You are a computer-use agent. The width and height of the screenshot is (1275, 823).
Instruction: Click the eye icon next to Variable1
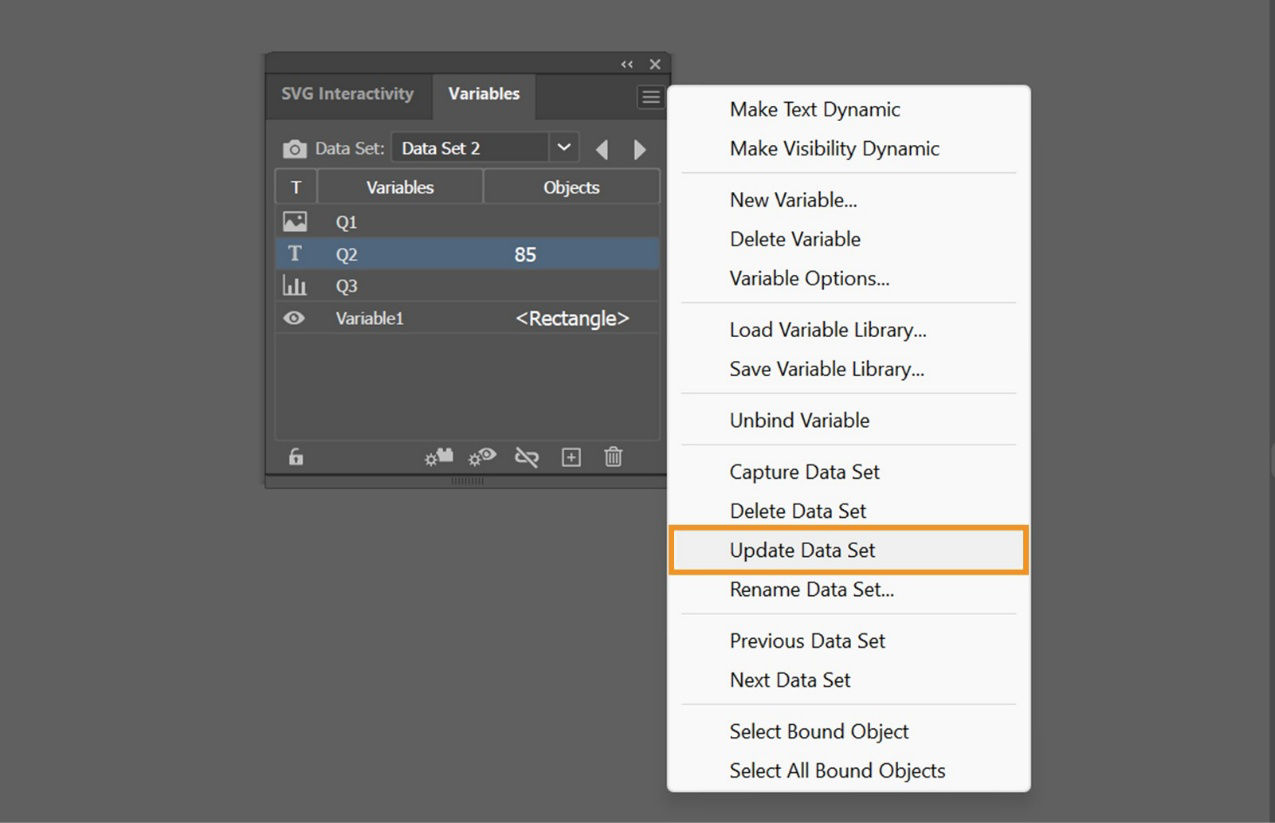(x=294, y=318)
